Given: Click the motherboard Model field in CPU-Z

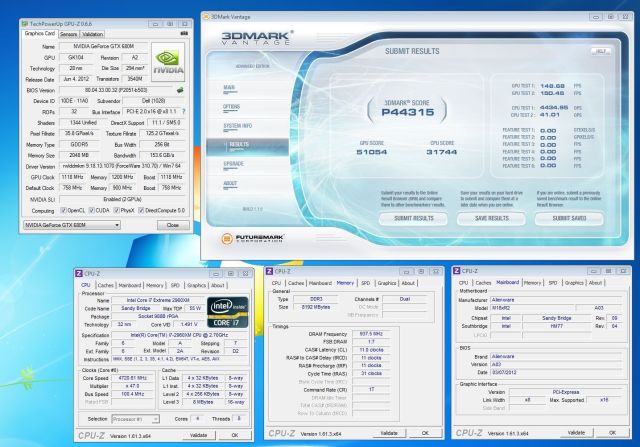Looking at the screenshot, I should tap(532, 308).
